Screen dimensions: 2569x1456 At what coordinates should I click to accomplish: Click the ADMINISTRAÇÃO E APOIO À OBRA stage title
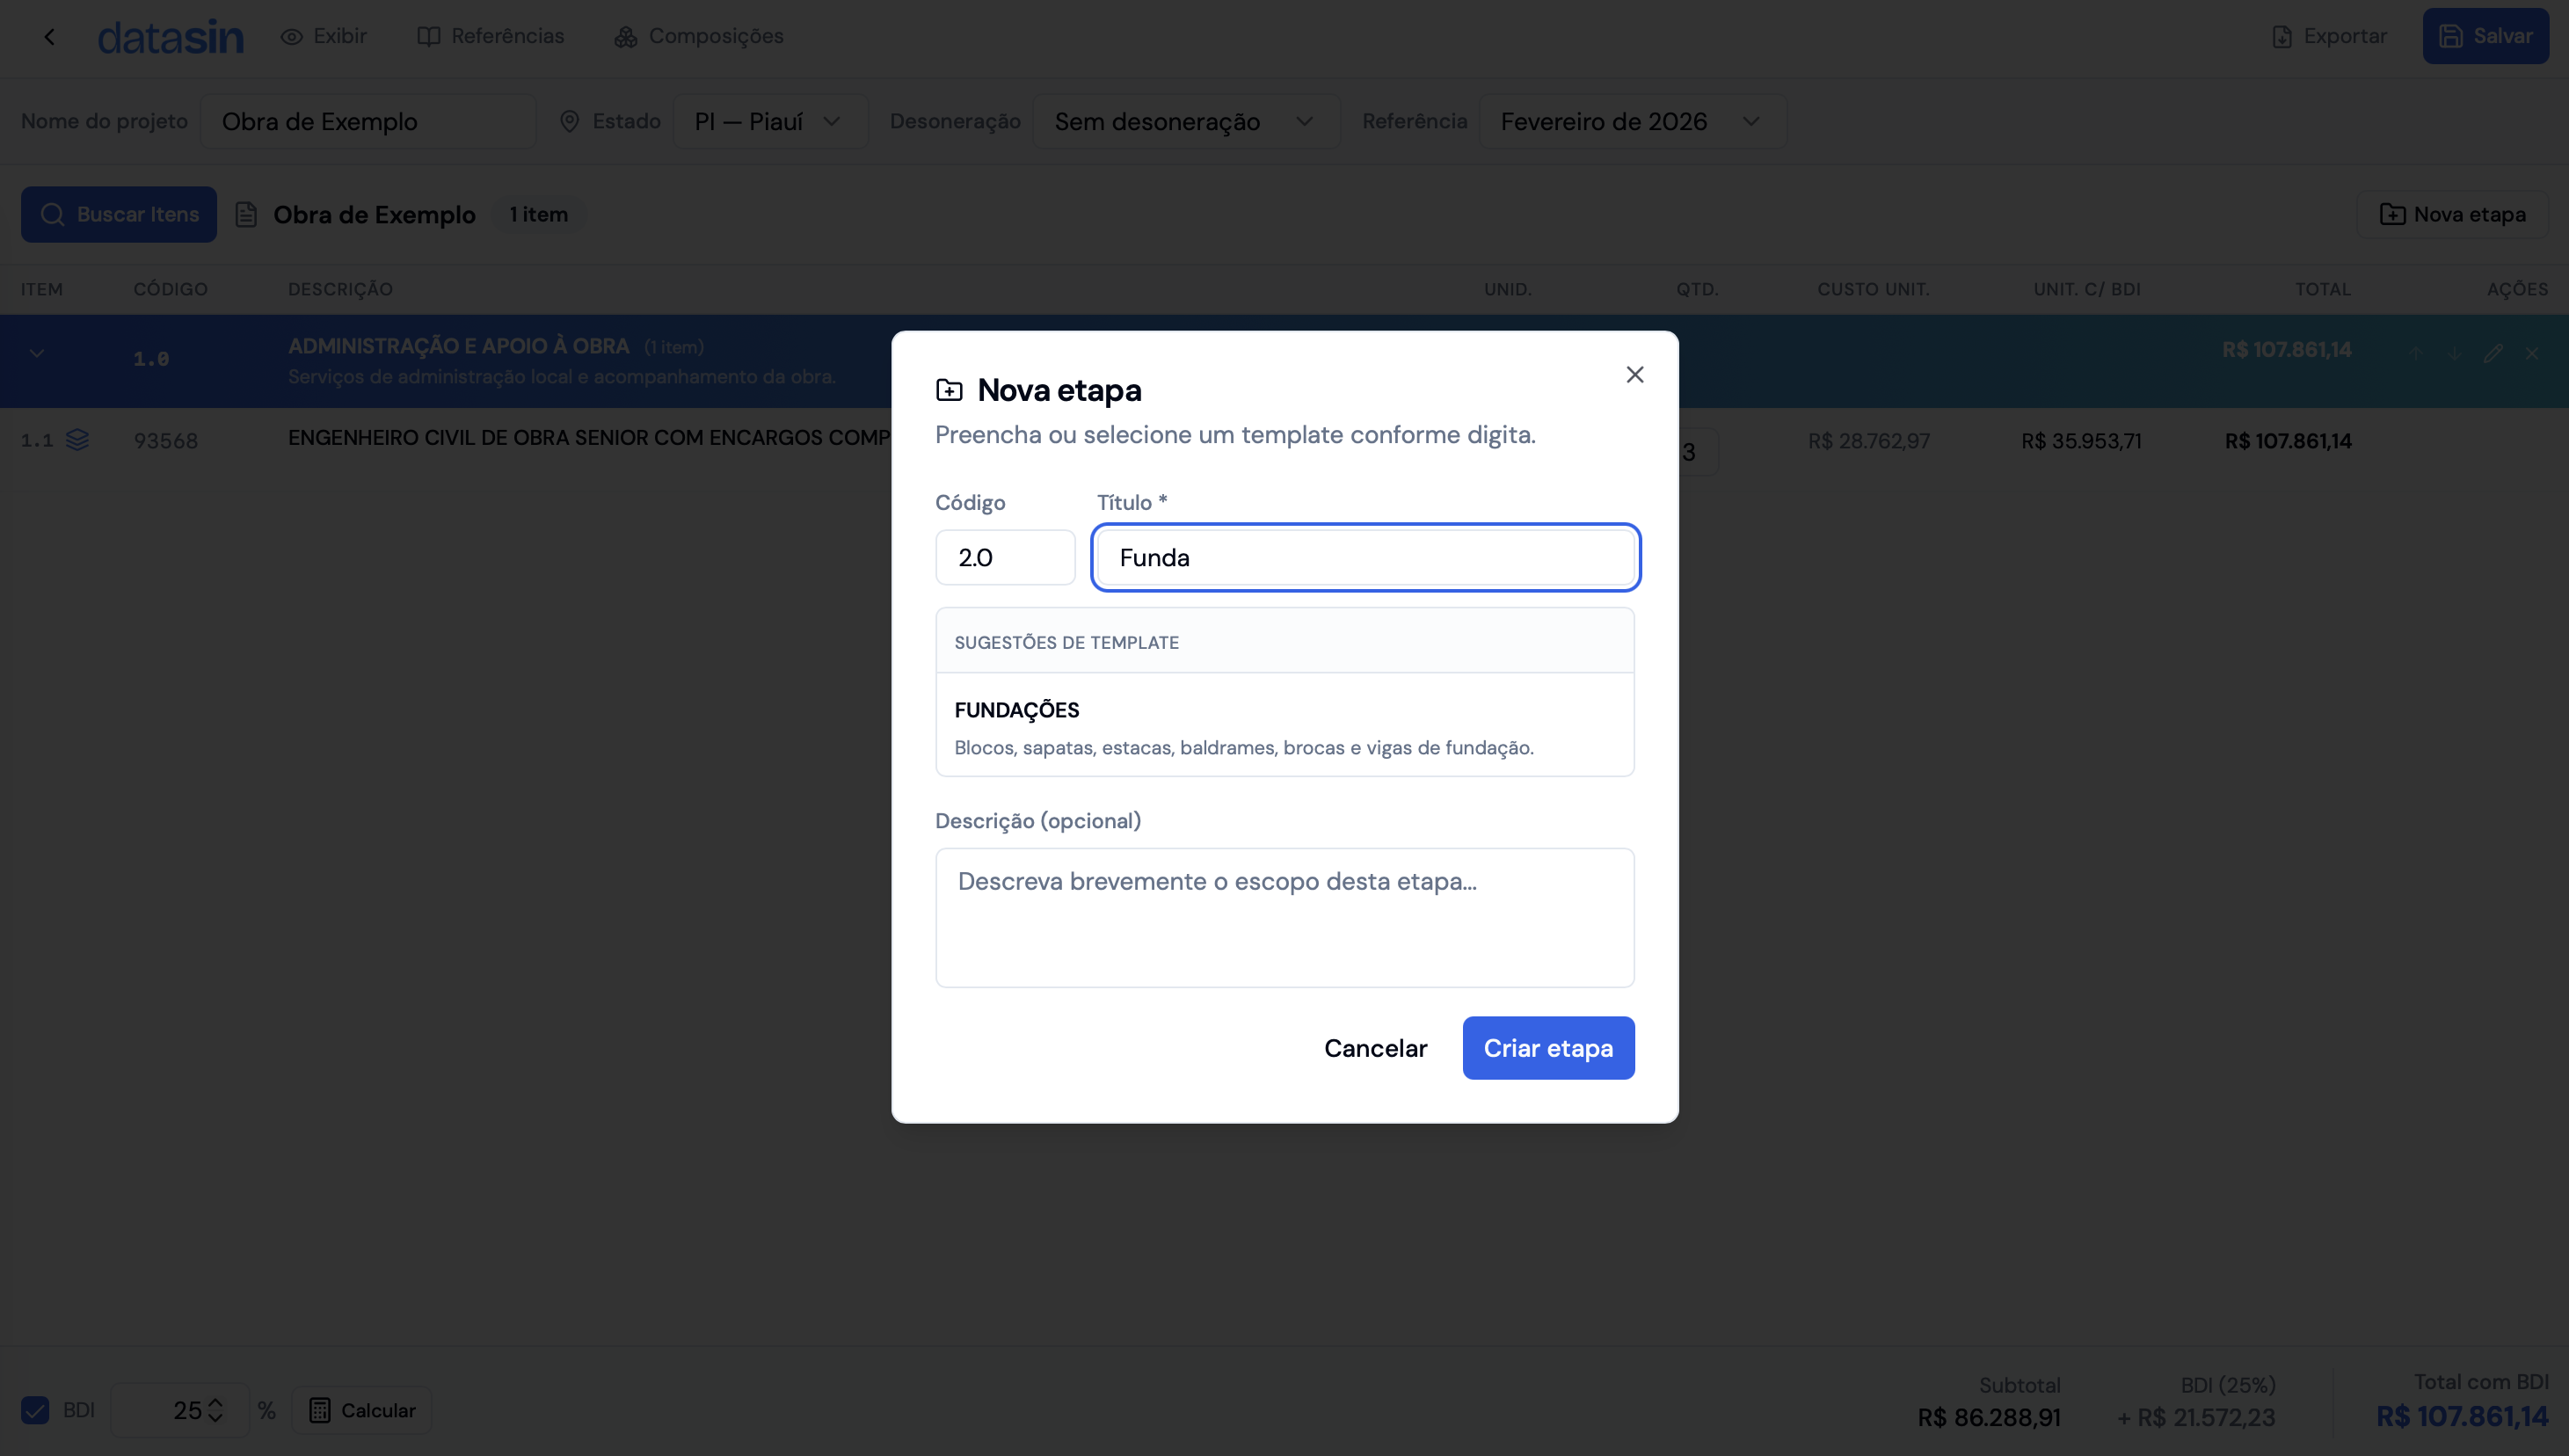459,346
